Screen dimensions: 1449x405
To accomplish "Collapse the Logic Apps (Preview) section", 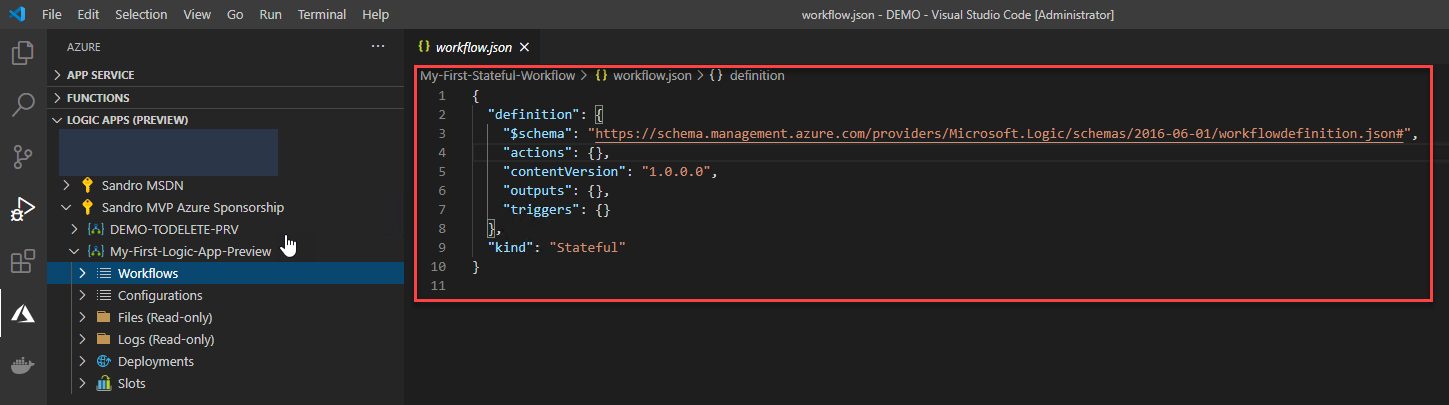I will pyautogui.click(x=127, y=120).
